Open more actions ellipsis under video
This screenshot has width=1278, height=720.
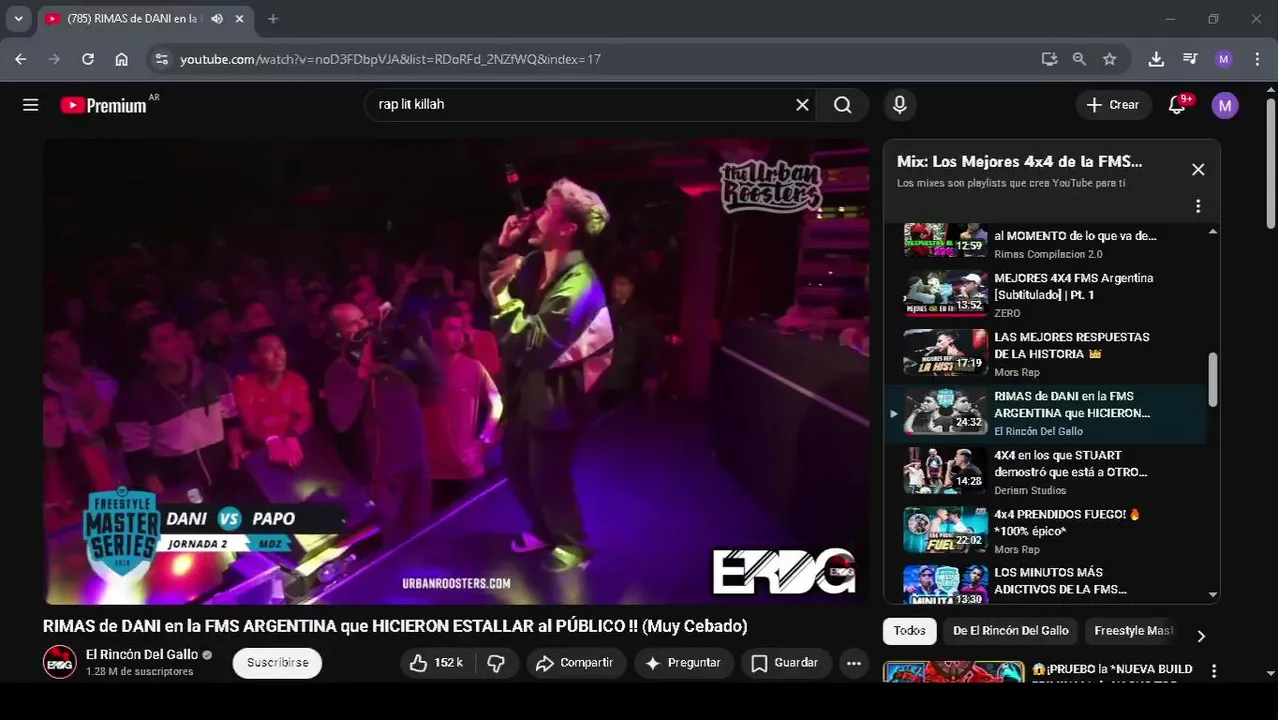(x=853, y=663)
